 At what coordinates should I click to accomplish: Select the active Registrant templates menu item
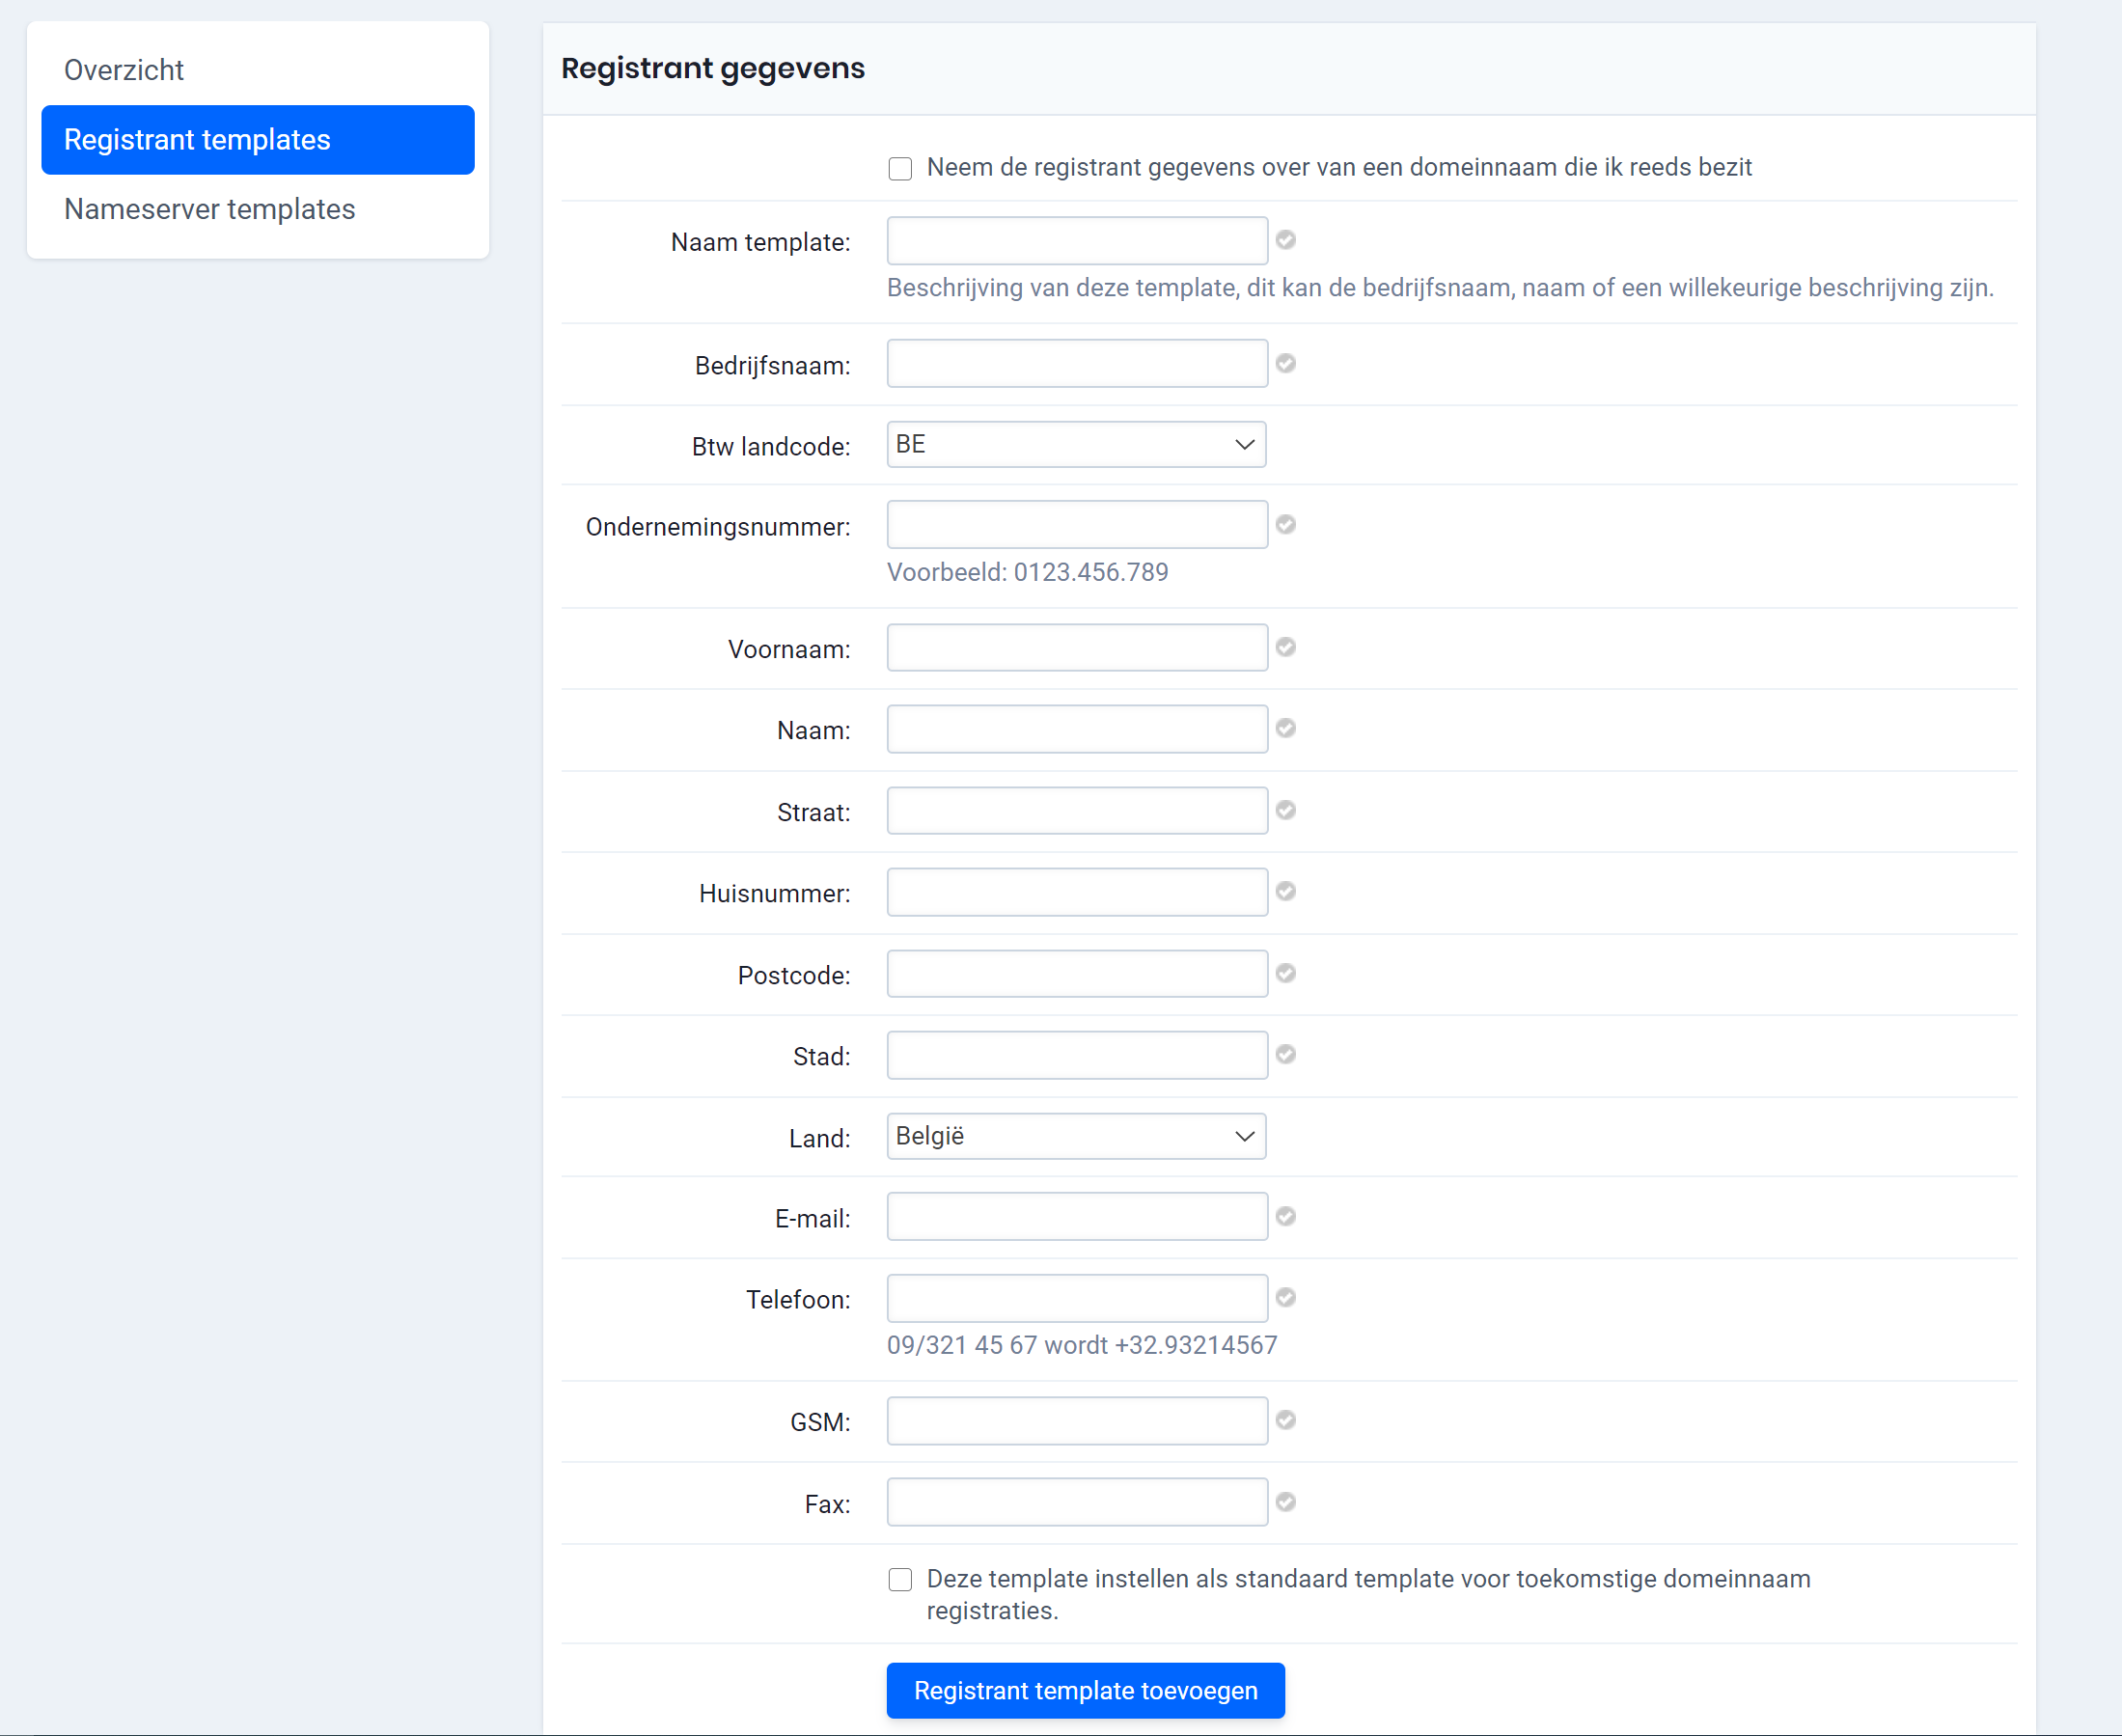(197, 140)
